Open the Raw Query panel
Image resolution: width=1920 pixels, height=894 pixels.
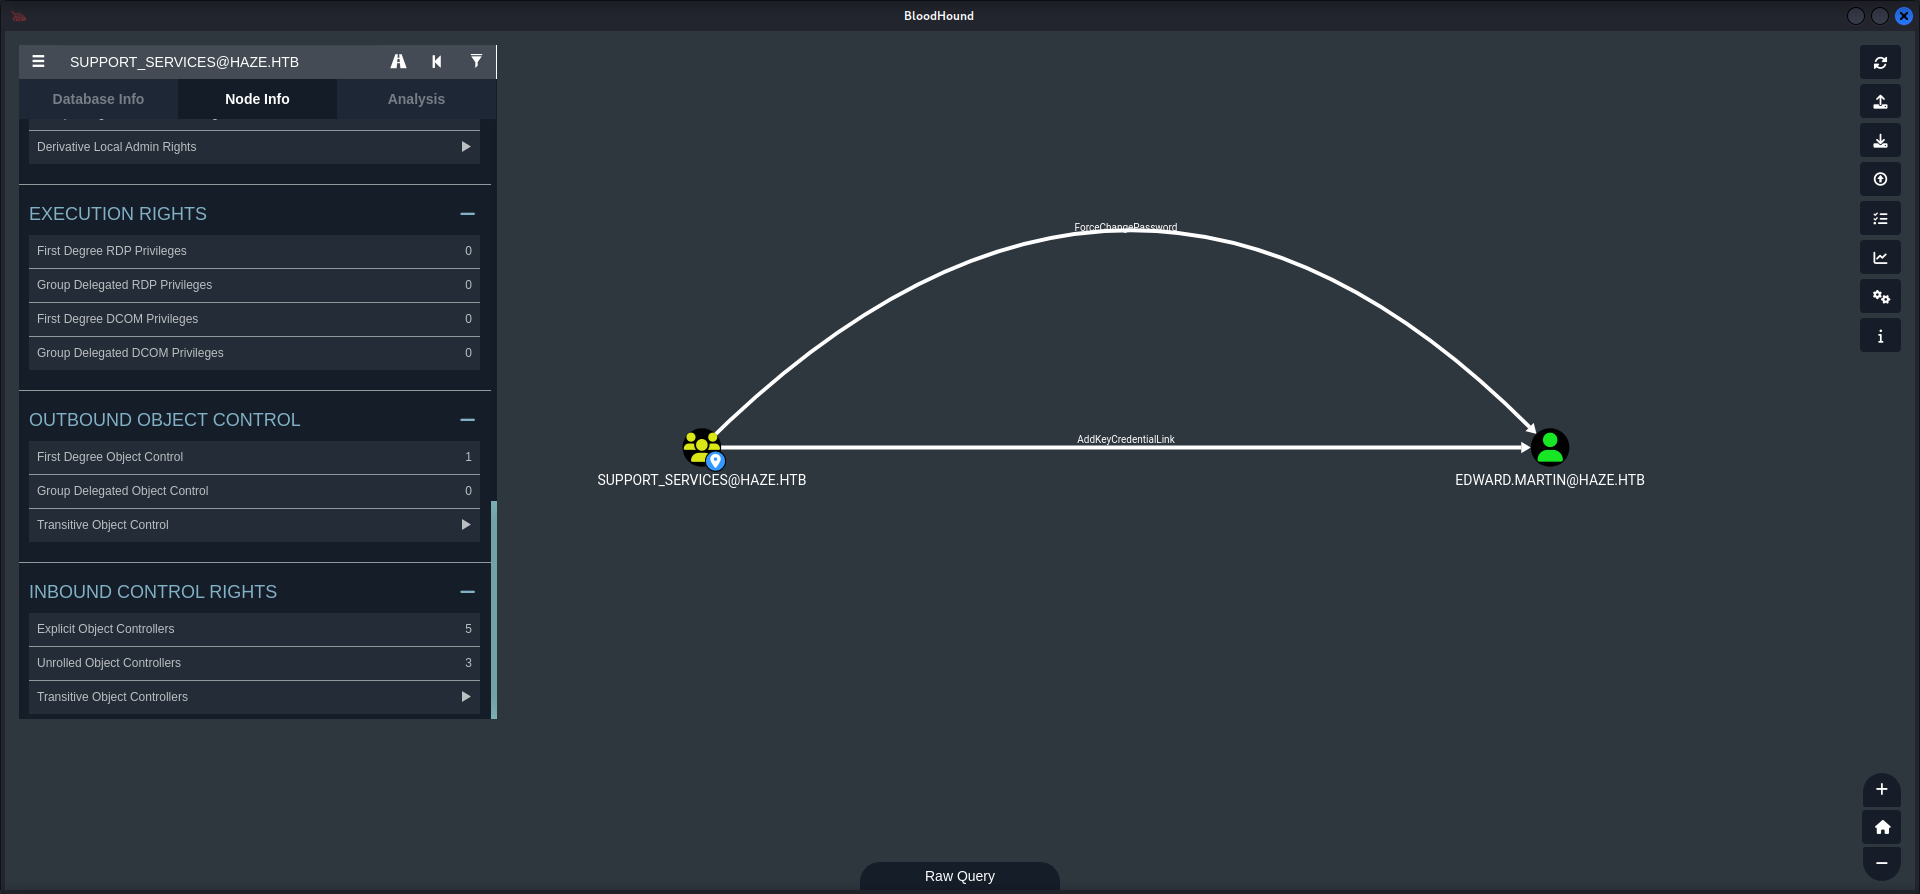[959, 876]
